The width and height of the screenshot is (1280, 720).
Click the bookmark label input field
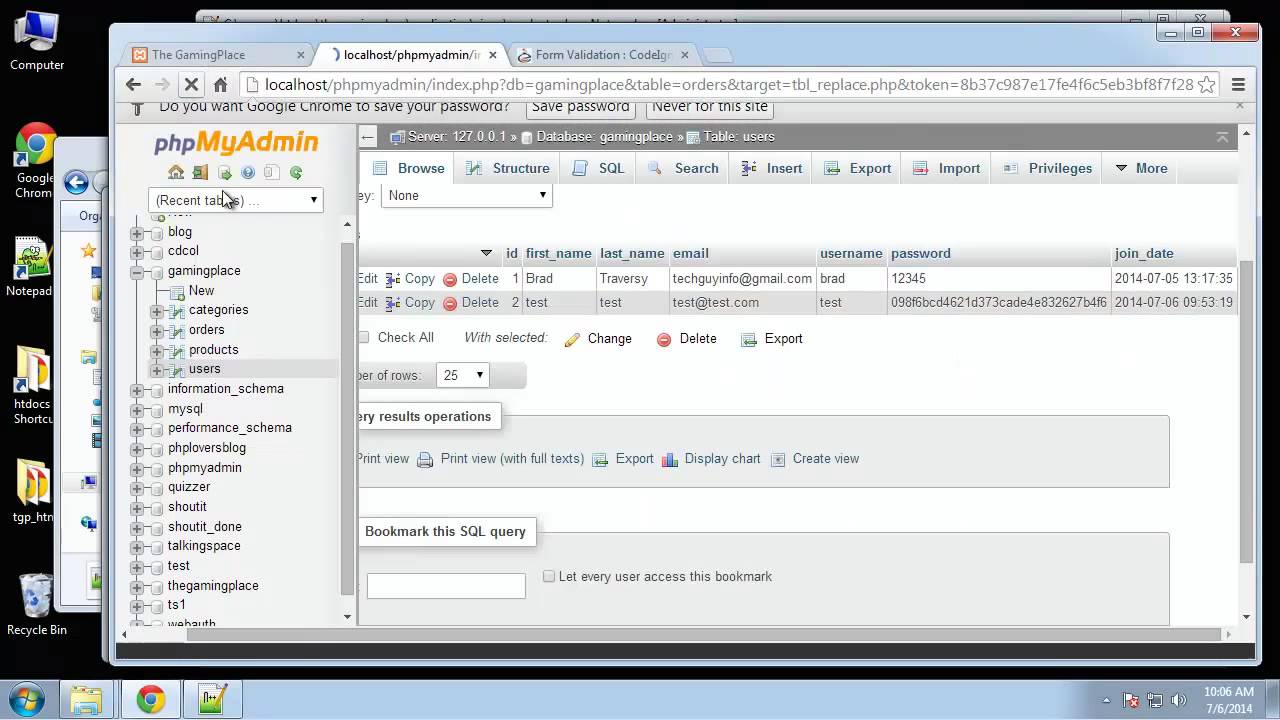click(446, 586)
